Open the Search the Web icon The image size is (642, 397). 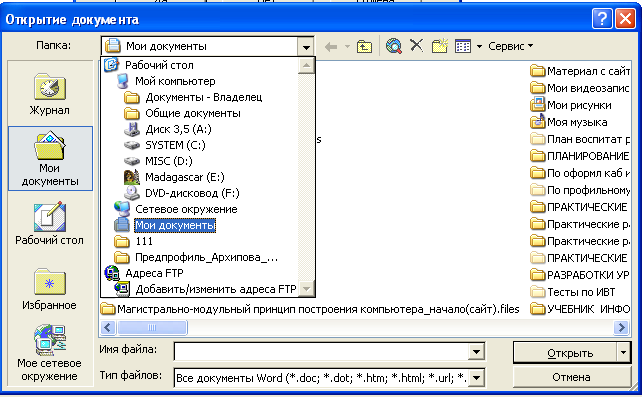(x=393, y=46)
